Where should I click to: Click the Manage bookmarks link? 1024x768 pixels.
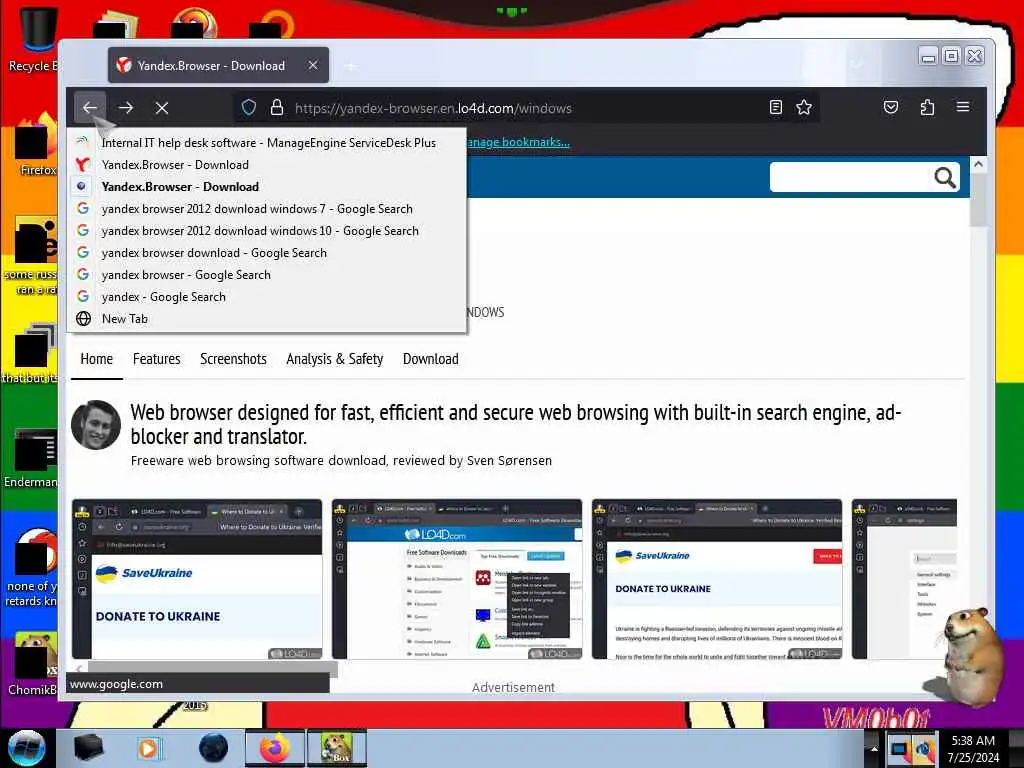[518, 142]
